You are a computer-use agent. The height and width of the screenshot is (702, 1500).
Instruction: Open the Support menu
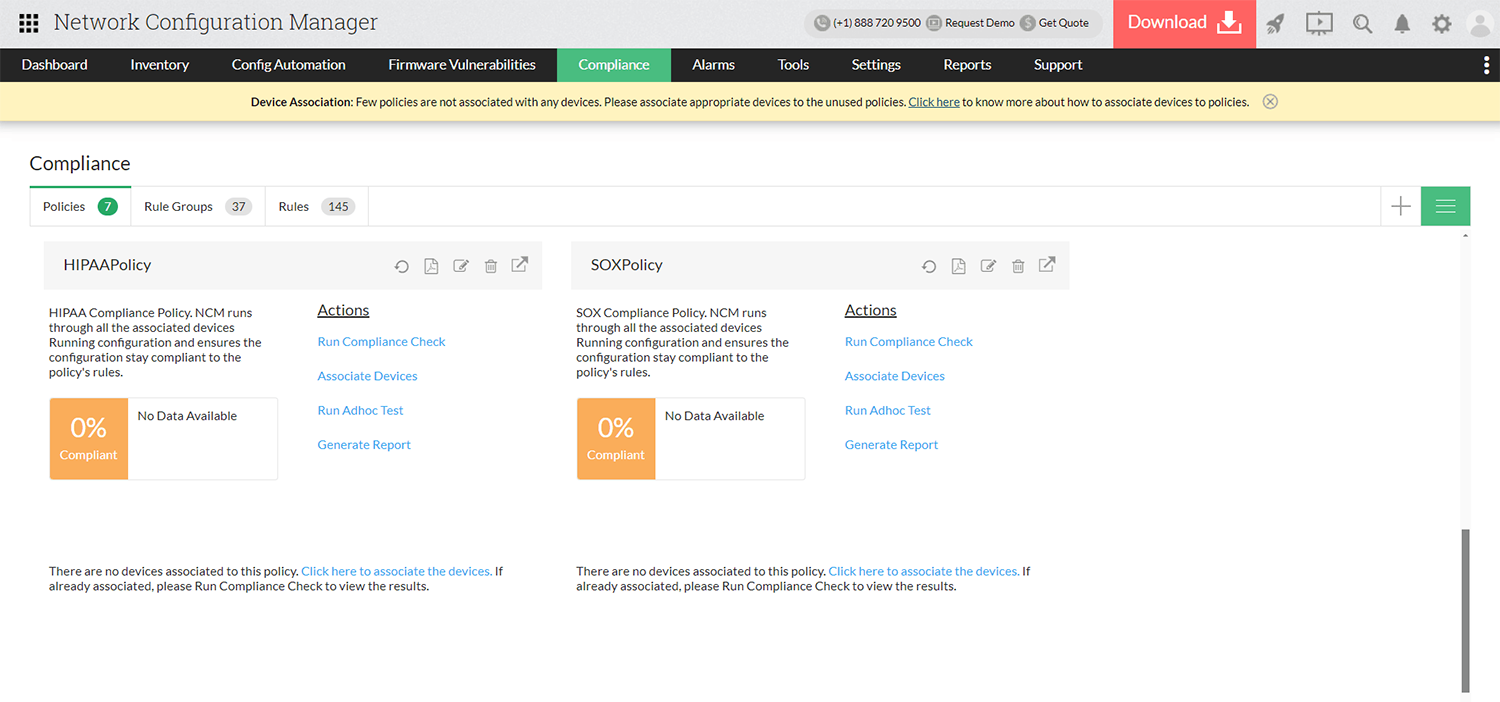(x=1058, y=65)
